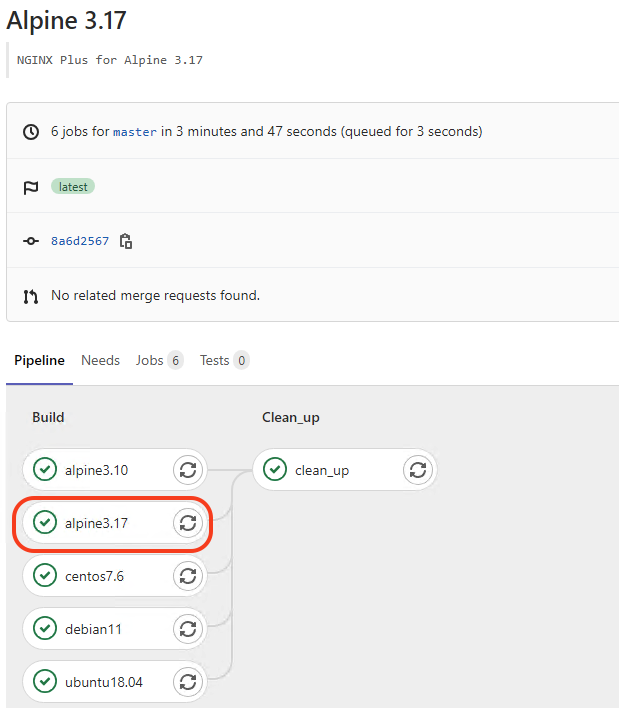Click the centos7.6 passed status icon
This screenshot has height=708, width=619.
(45, 575)
